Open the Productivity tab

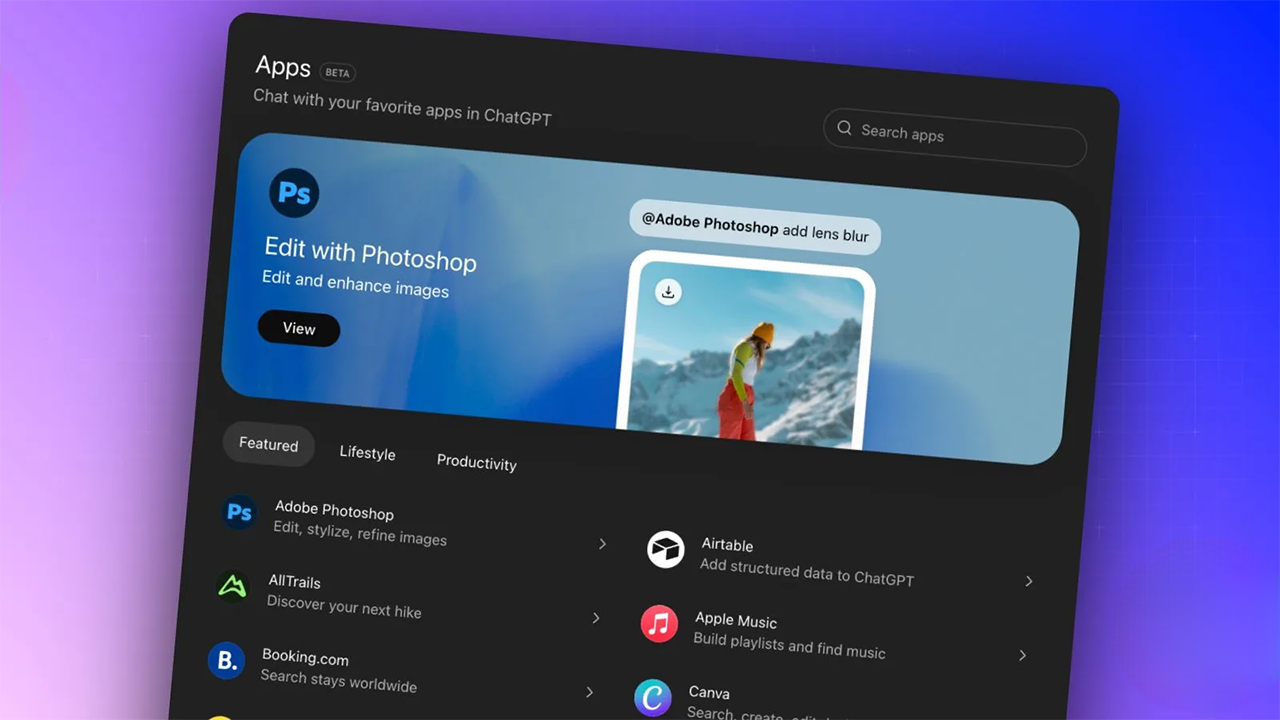[476, 463]
